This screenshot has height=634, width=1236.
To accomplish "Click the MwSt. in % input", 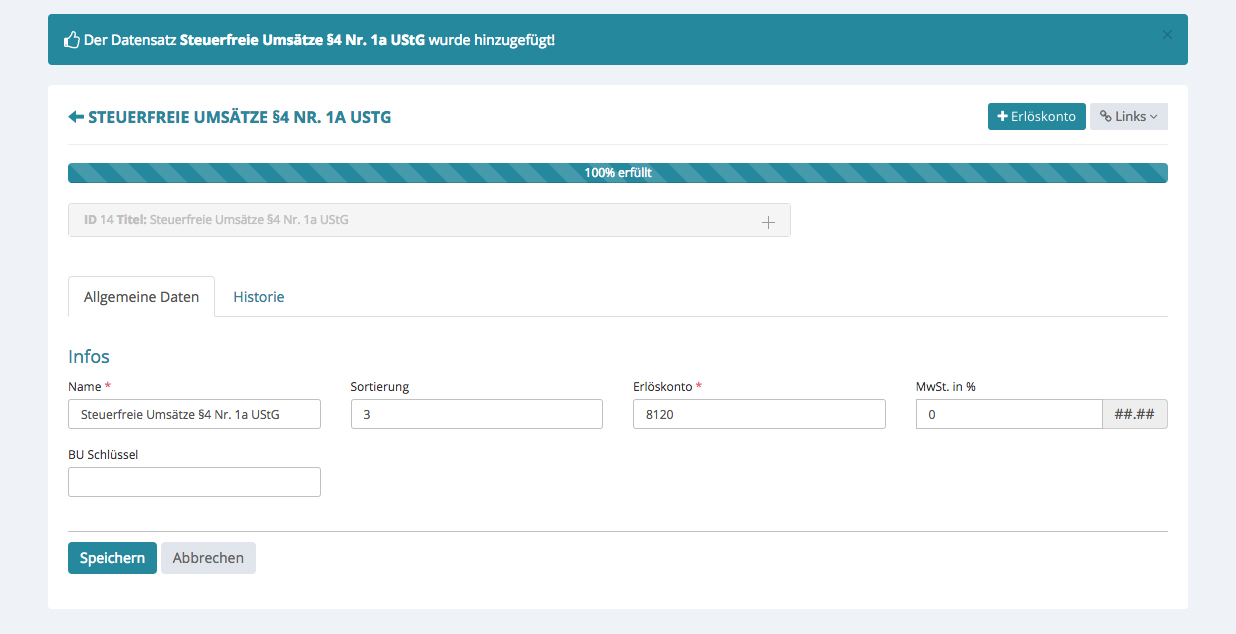I will click(1008, 414).
